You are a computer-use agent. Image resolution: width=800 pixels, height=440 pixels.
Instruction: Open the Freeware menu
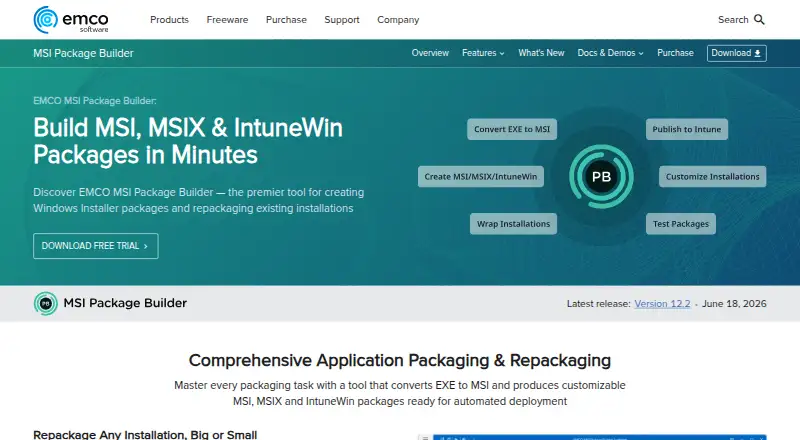227,19
